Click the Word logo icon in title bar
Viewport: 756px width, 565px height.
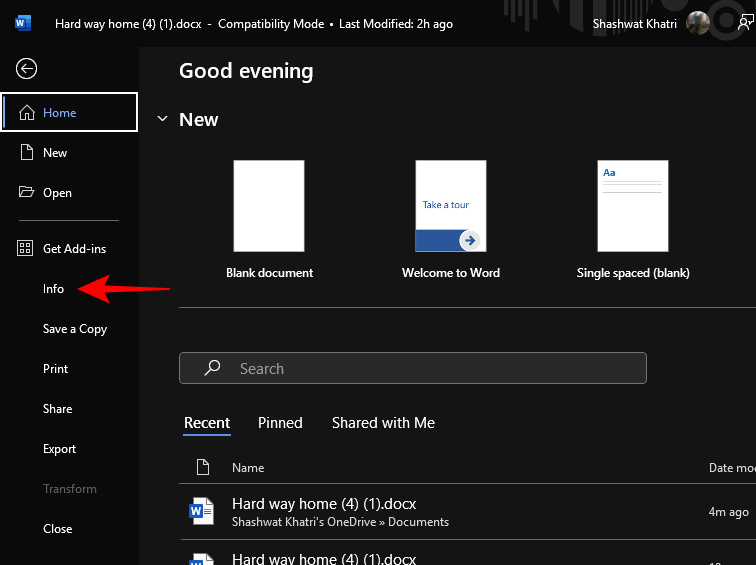tap(23, 23)
